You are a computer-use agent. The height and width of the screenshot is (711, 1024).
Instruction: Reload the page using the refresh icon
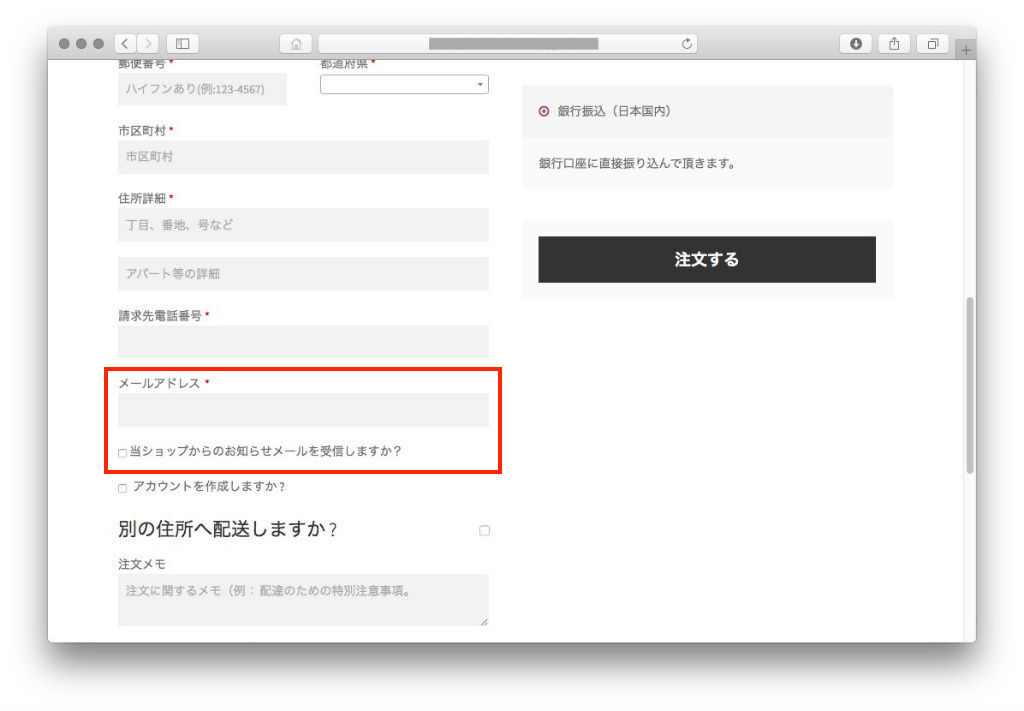686,44
